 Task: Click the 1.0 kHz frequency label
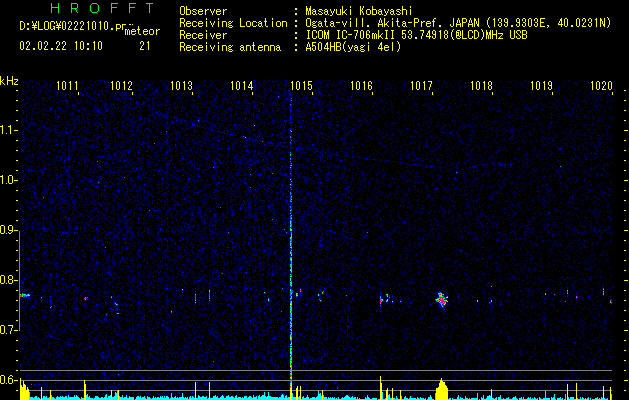click(8, 180)
